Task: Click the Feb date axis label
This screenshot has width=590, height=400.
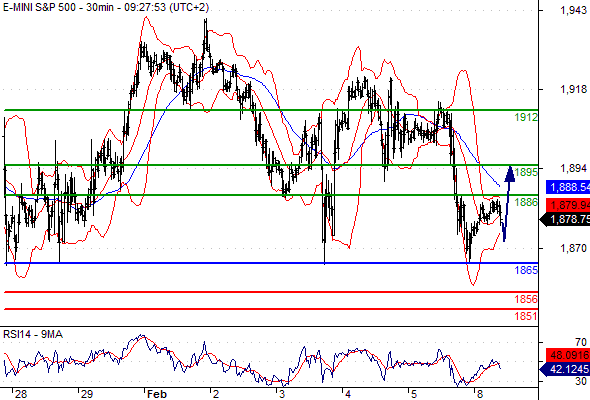Action: 157,394
